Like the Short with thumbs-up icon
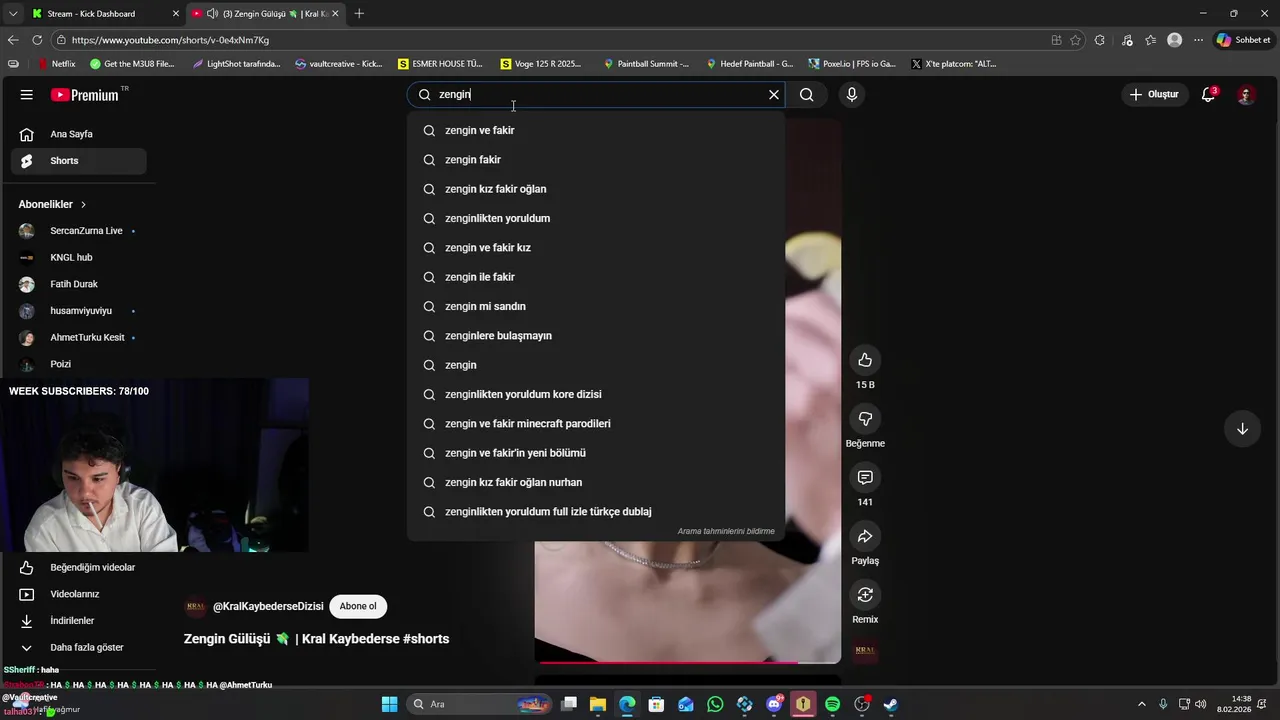The image size is (1280, 720). 865,360
